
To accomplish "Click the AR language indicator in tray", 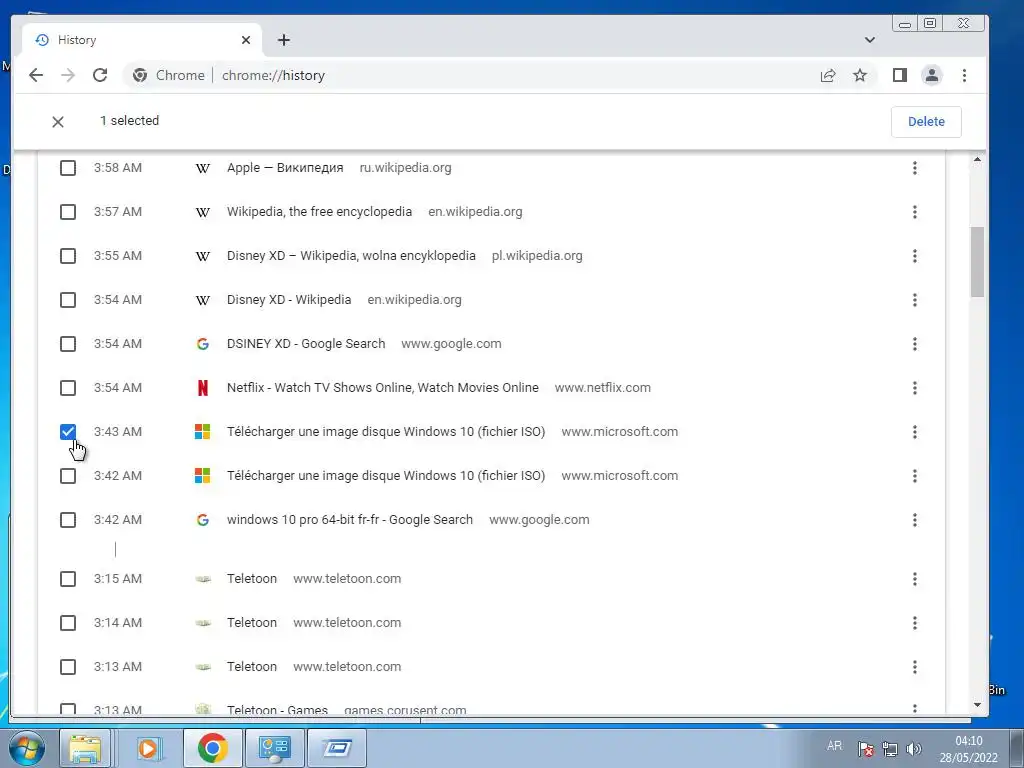I will pos(834,746).
